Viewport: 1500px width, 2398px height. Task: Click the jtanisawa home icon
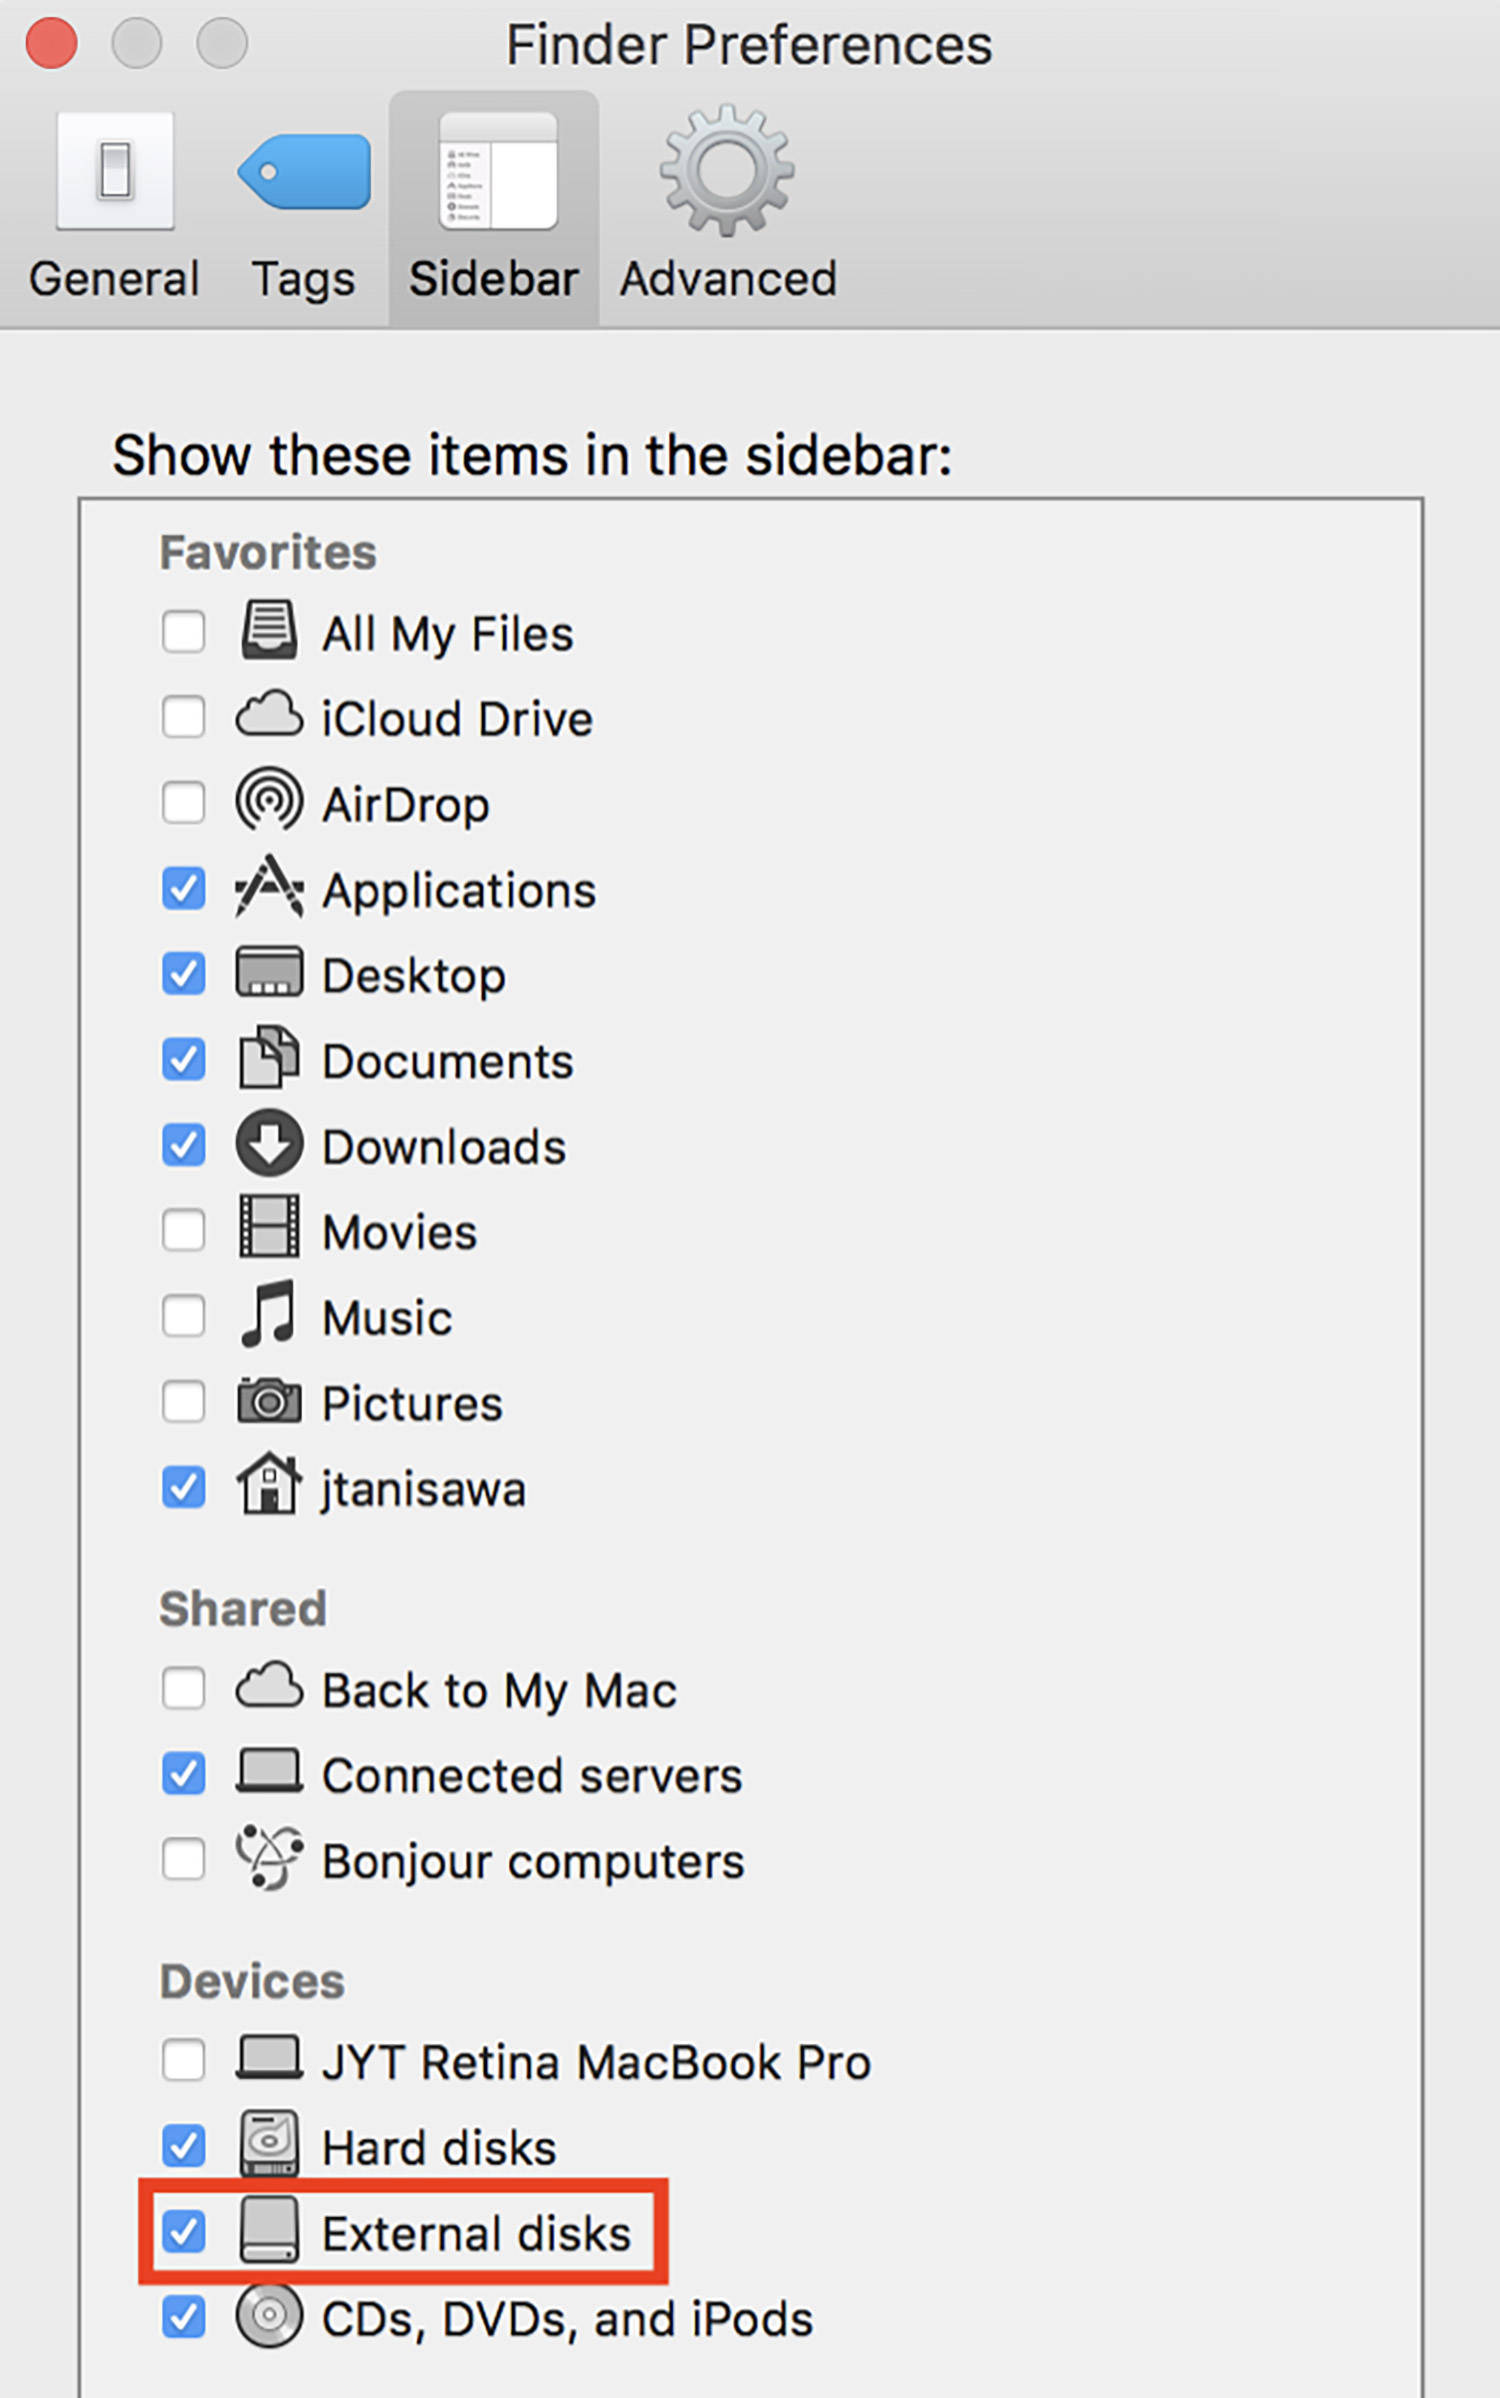(269, 1484)
